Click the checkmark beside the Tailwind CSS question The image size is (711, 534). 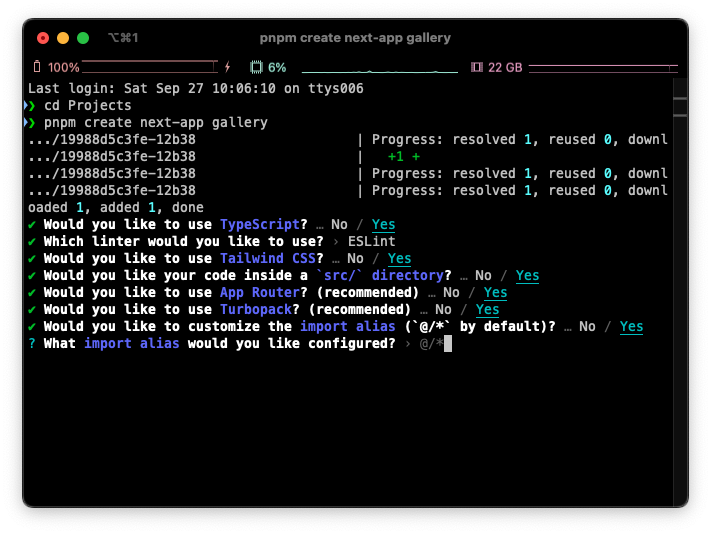point(32,258)
